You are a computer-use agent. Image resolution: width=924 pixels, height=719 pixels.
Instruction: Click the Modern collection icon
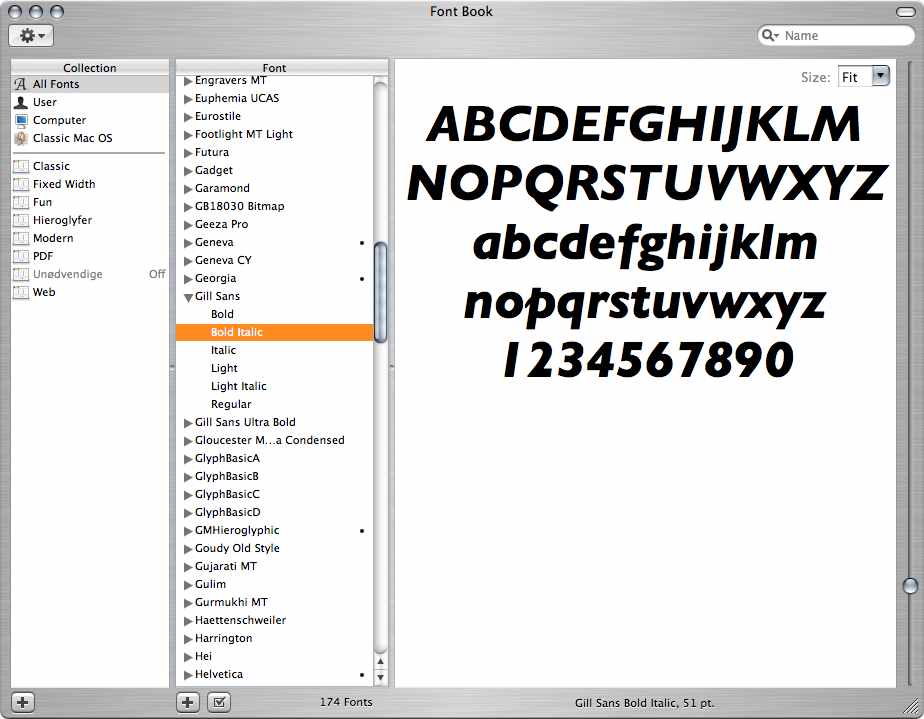[21, 239]
